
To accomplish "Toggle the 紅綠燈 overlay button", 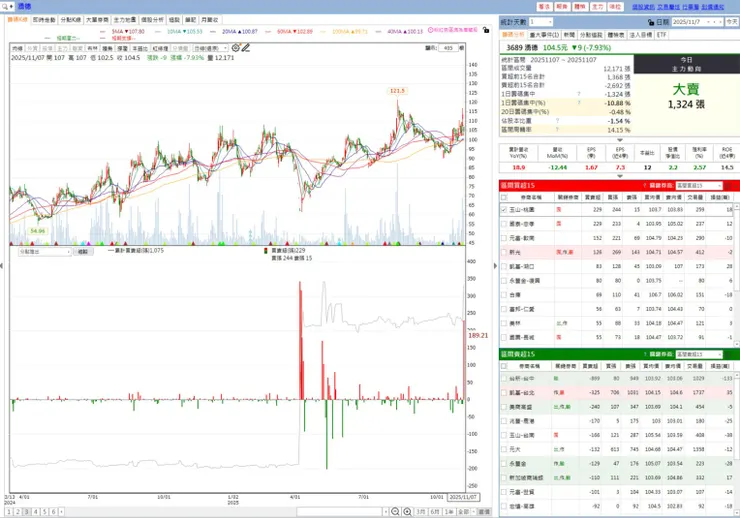I will tap(160, 48).
